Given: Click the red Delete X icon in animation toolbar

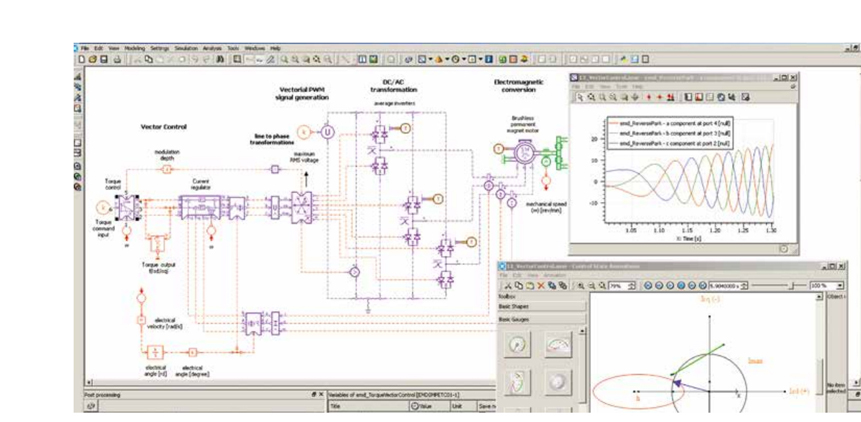Looking at the screenshot, I should [541, 286].
